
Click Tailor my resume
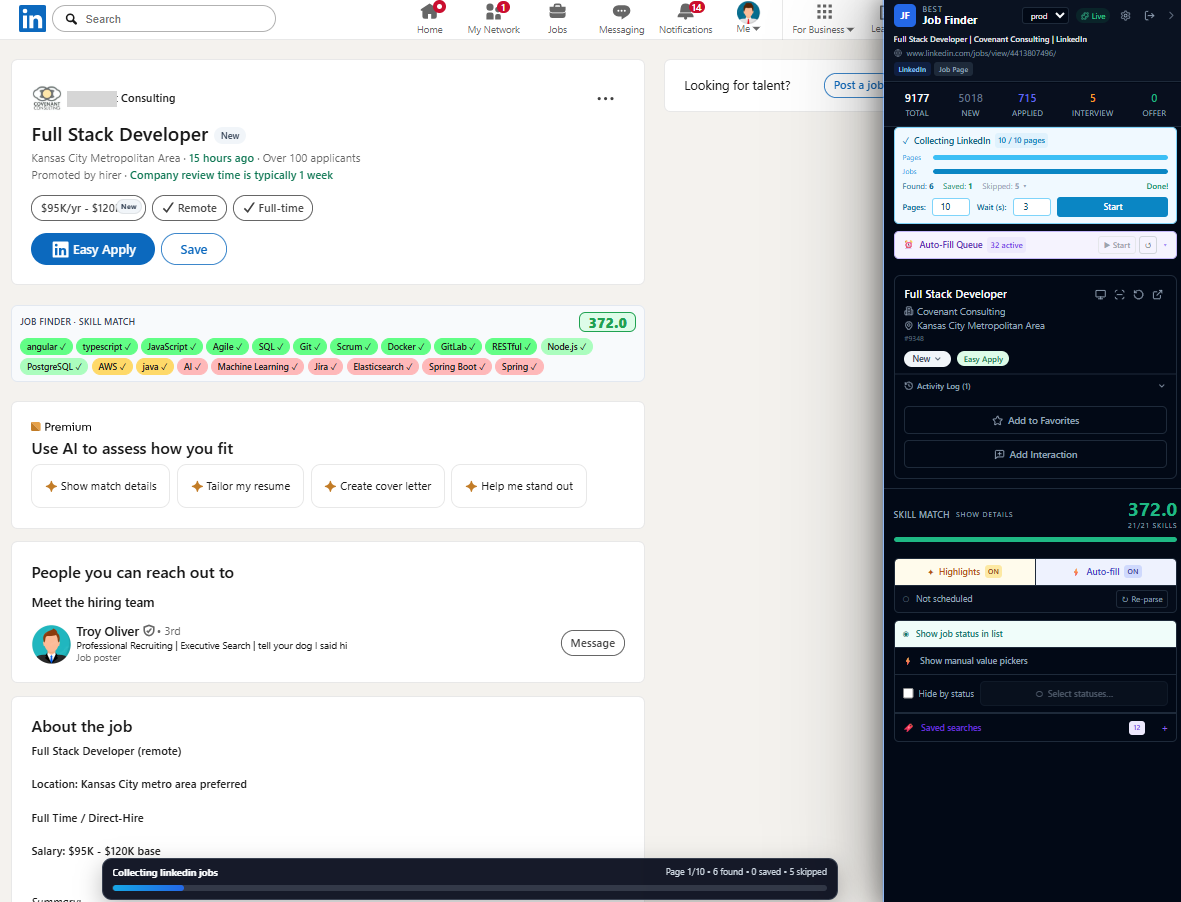point(240,486)
